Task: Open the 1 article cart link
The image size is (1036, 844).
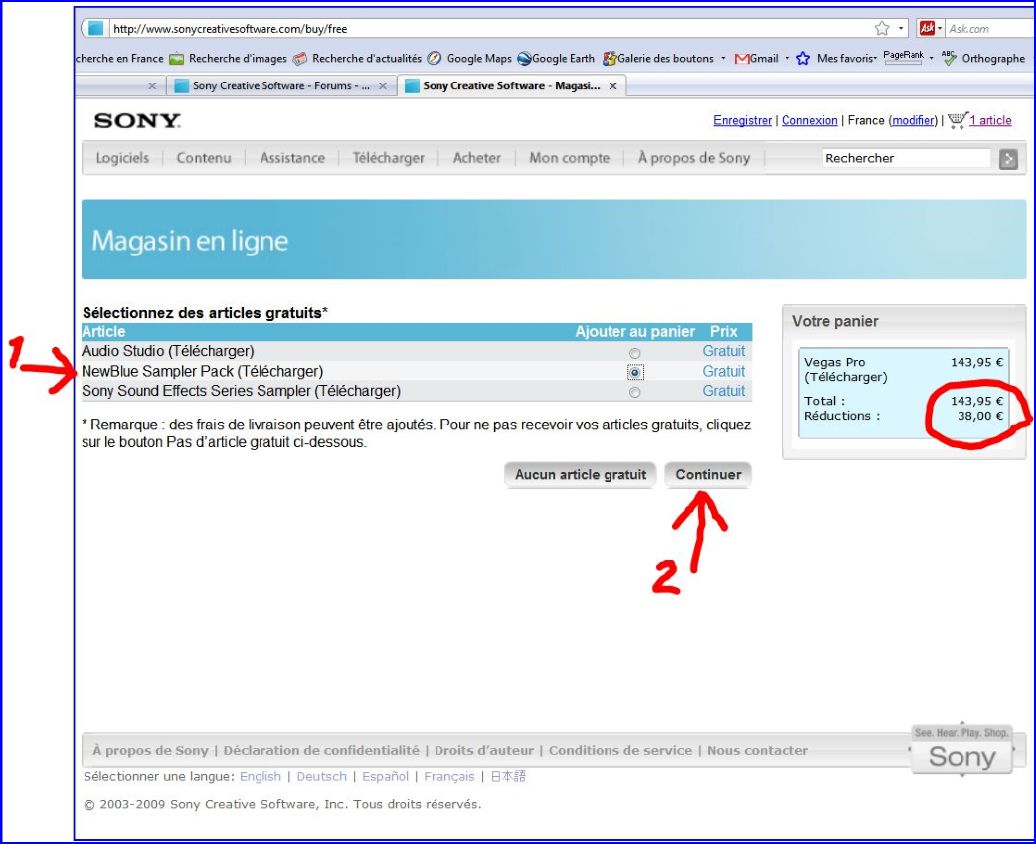Action: (x=990, y=120)
